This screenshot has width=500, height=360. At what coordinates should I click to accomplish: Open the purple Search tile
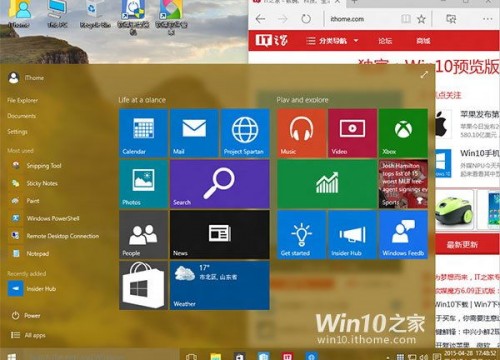pyautogui.click(x=220, y=184)
